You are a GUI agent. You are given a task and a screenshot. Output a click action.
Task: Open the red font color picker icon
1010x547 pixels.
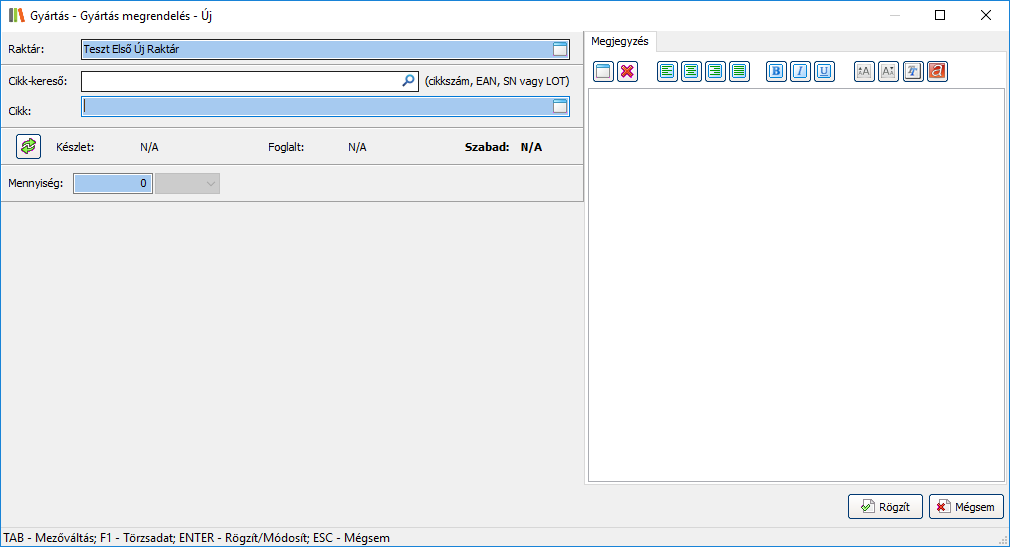(x=937, y=71)
